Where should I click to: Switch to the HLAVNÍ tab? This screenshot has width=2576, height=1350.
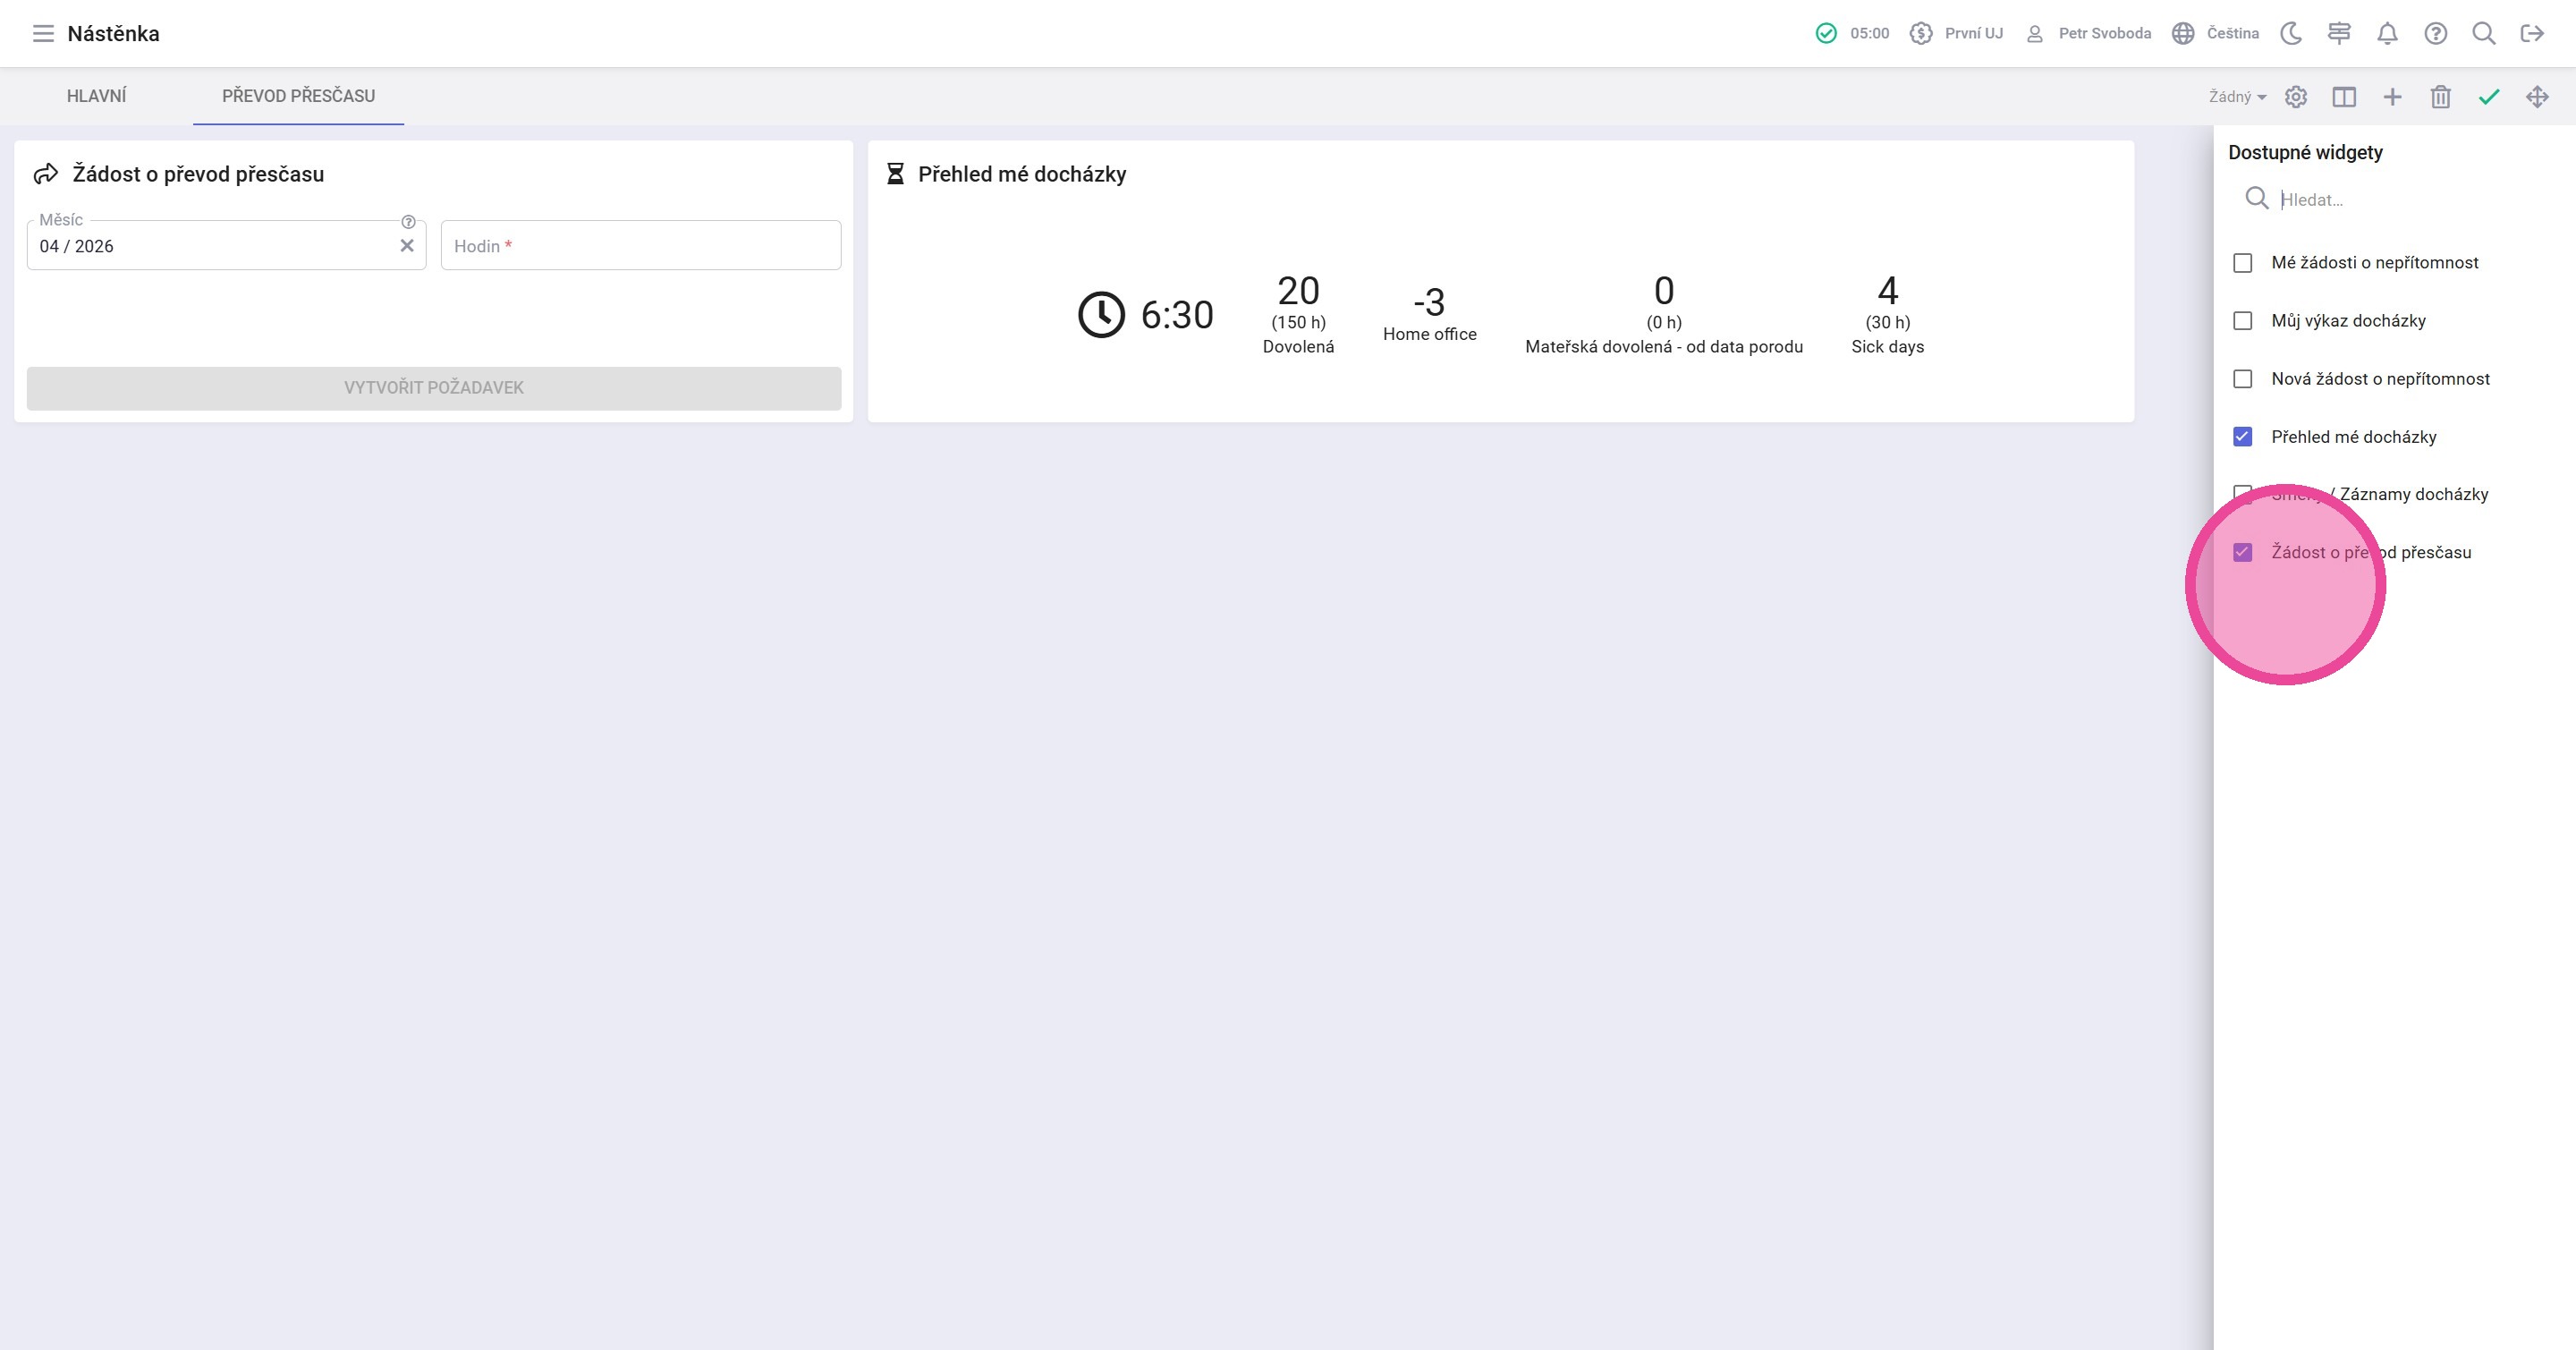pos(96,96)
